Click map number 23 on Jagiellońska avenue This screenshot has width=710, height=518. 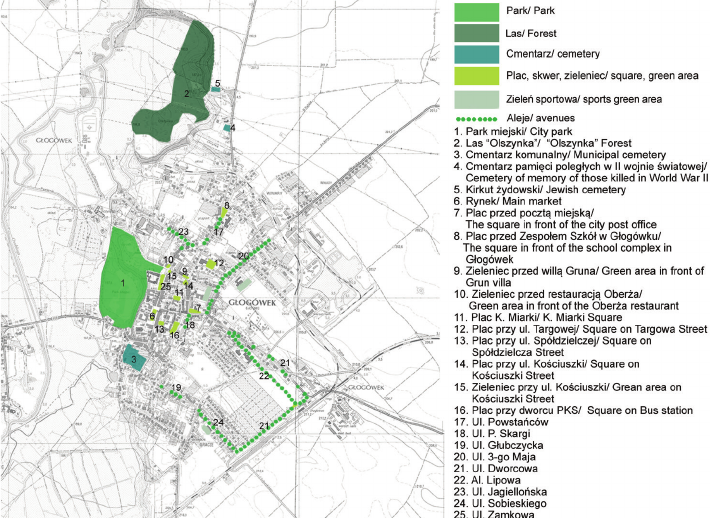coord(183,232)
